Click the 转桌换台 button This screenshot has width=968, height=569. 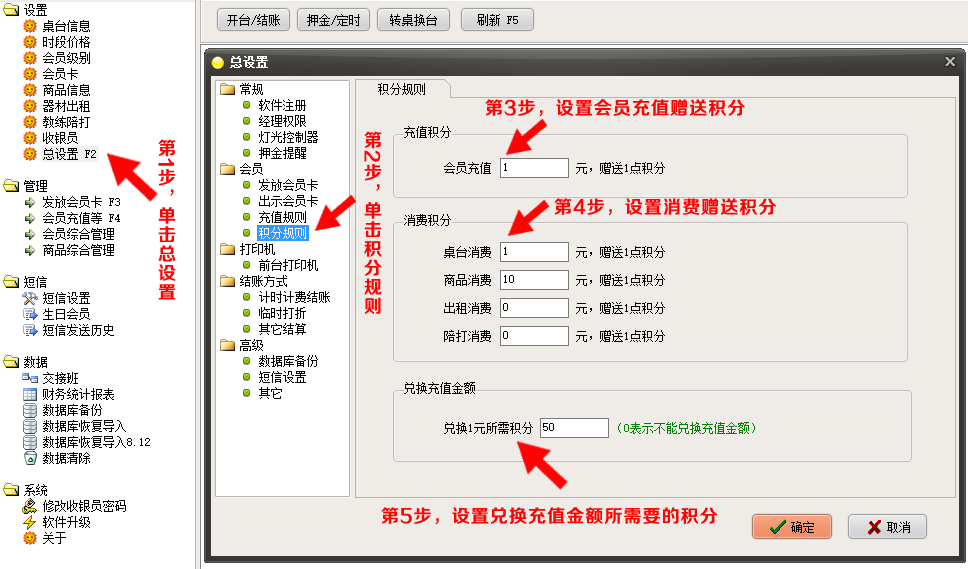click(x=414, y=20)
